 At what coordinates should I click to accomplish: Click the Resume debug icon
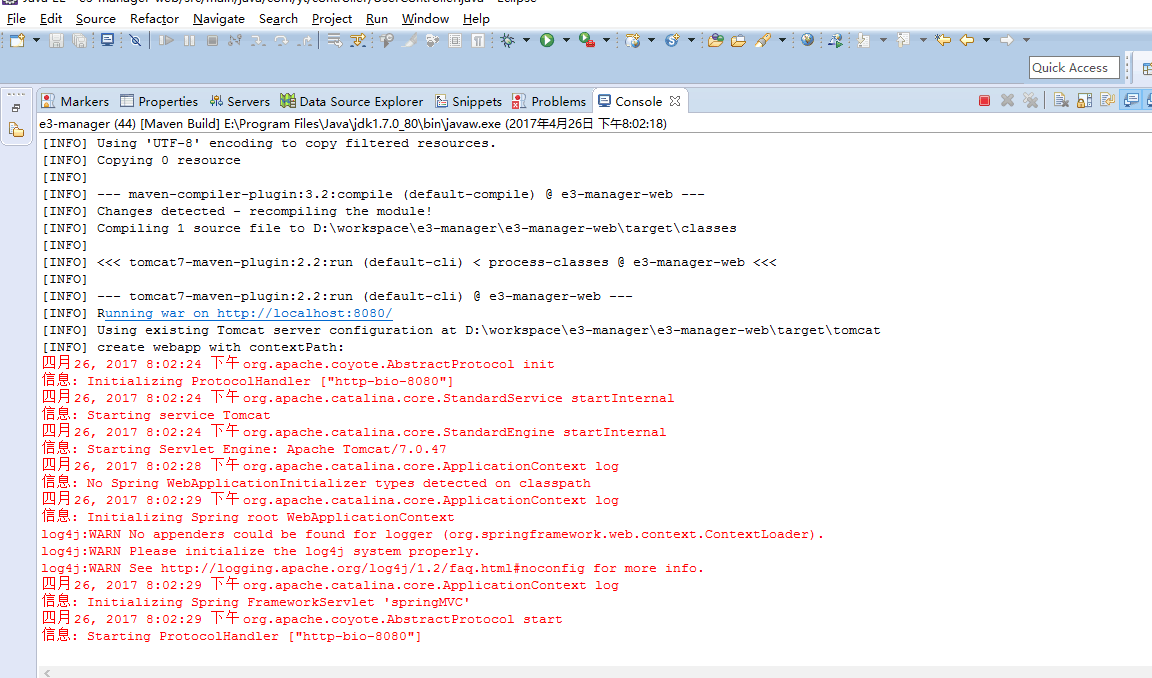[x=166, y=40]
